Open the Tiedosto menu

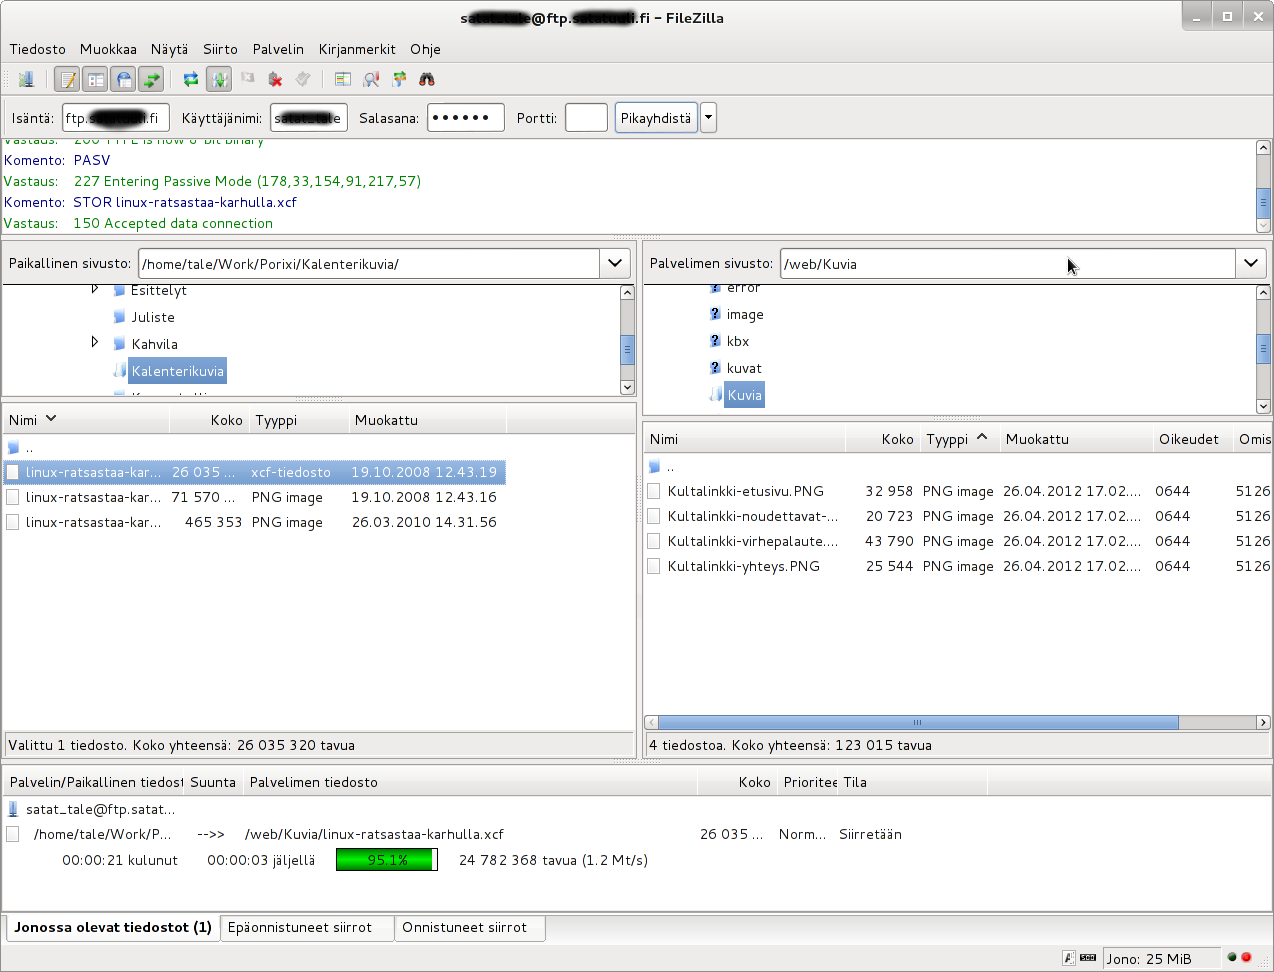click(x=37, y=49)
